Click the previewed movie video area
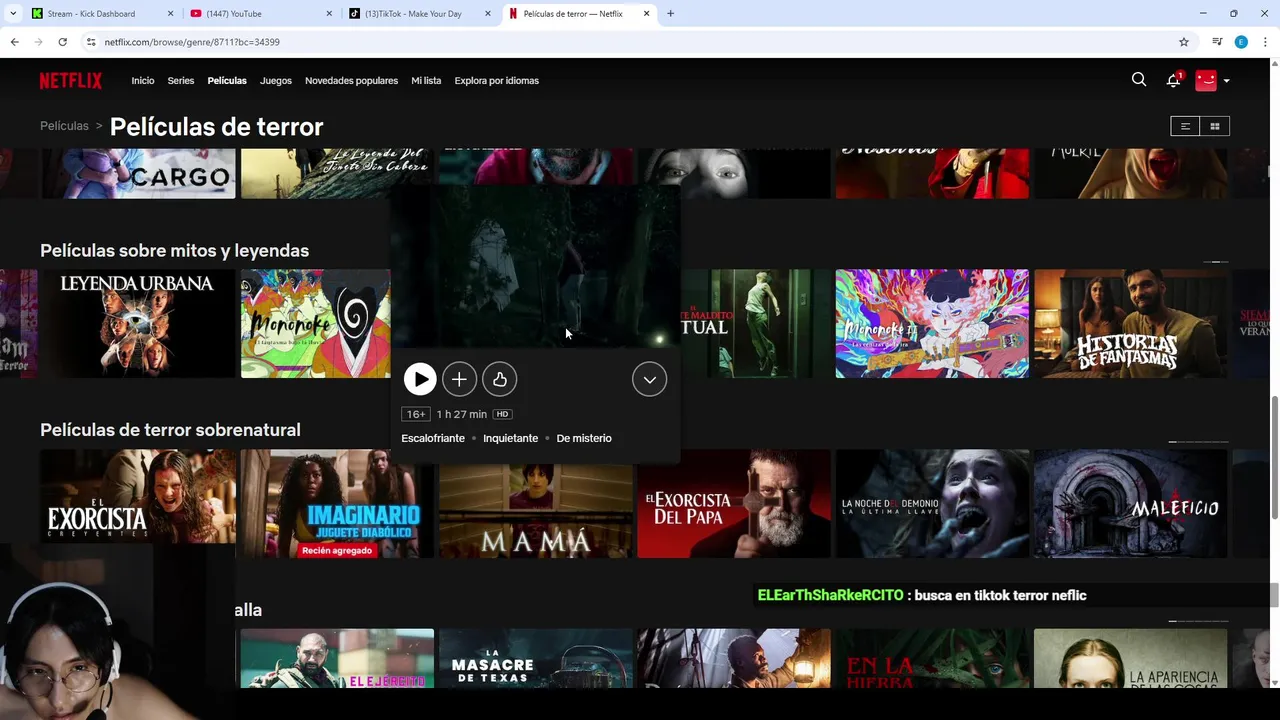Screen dimensions: 1280x720 coord(535,267)
